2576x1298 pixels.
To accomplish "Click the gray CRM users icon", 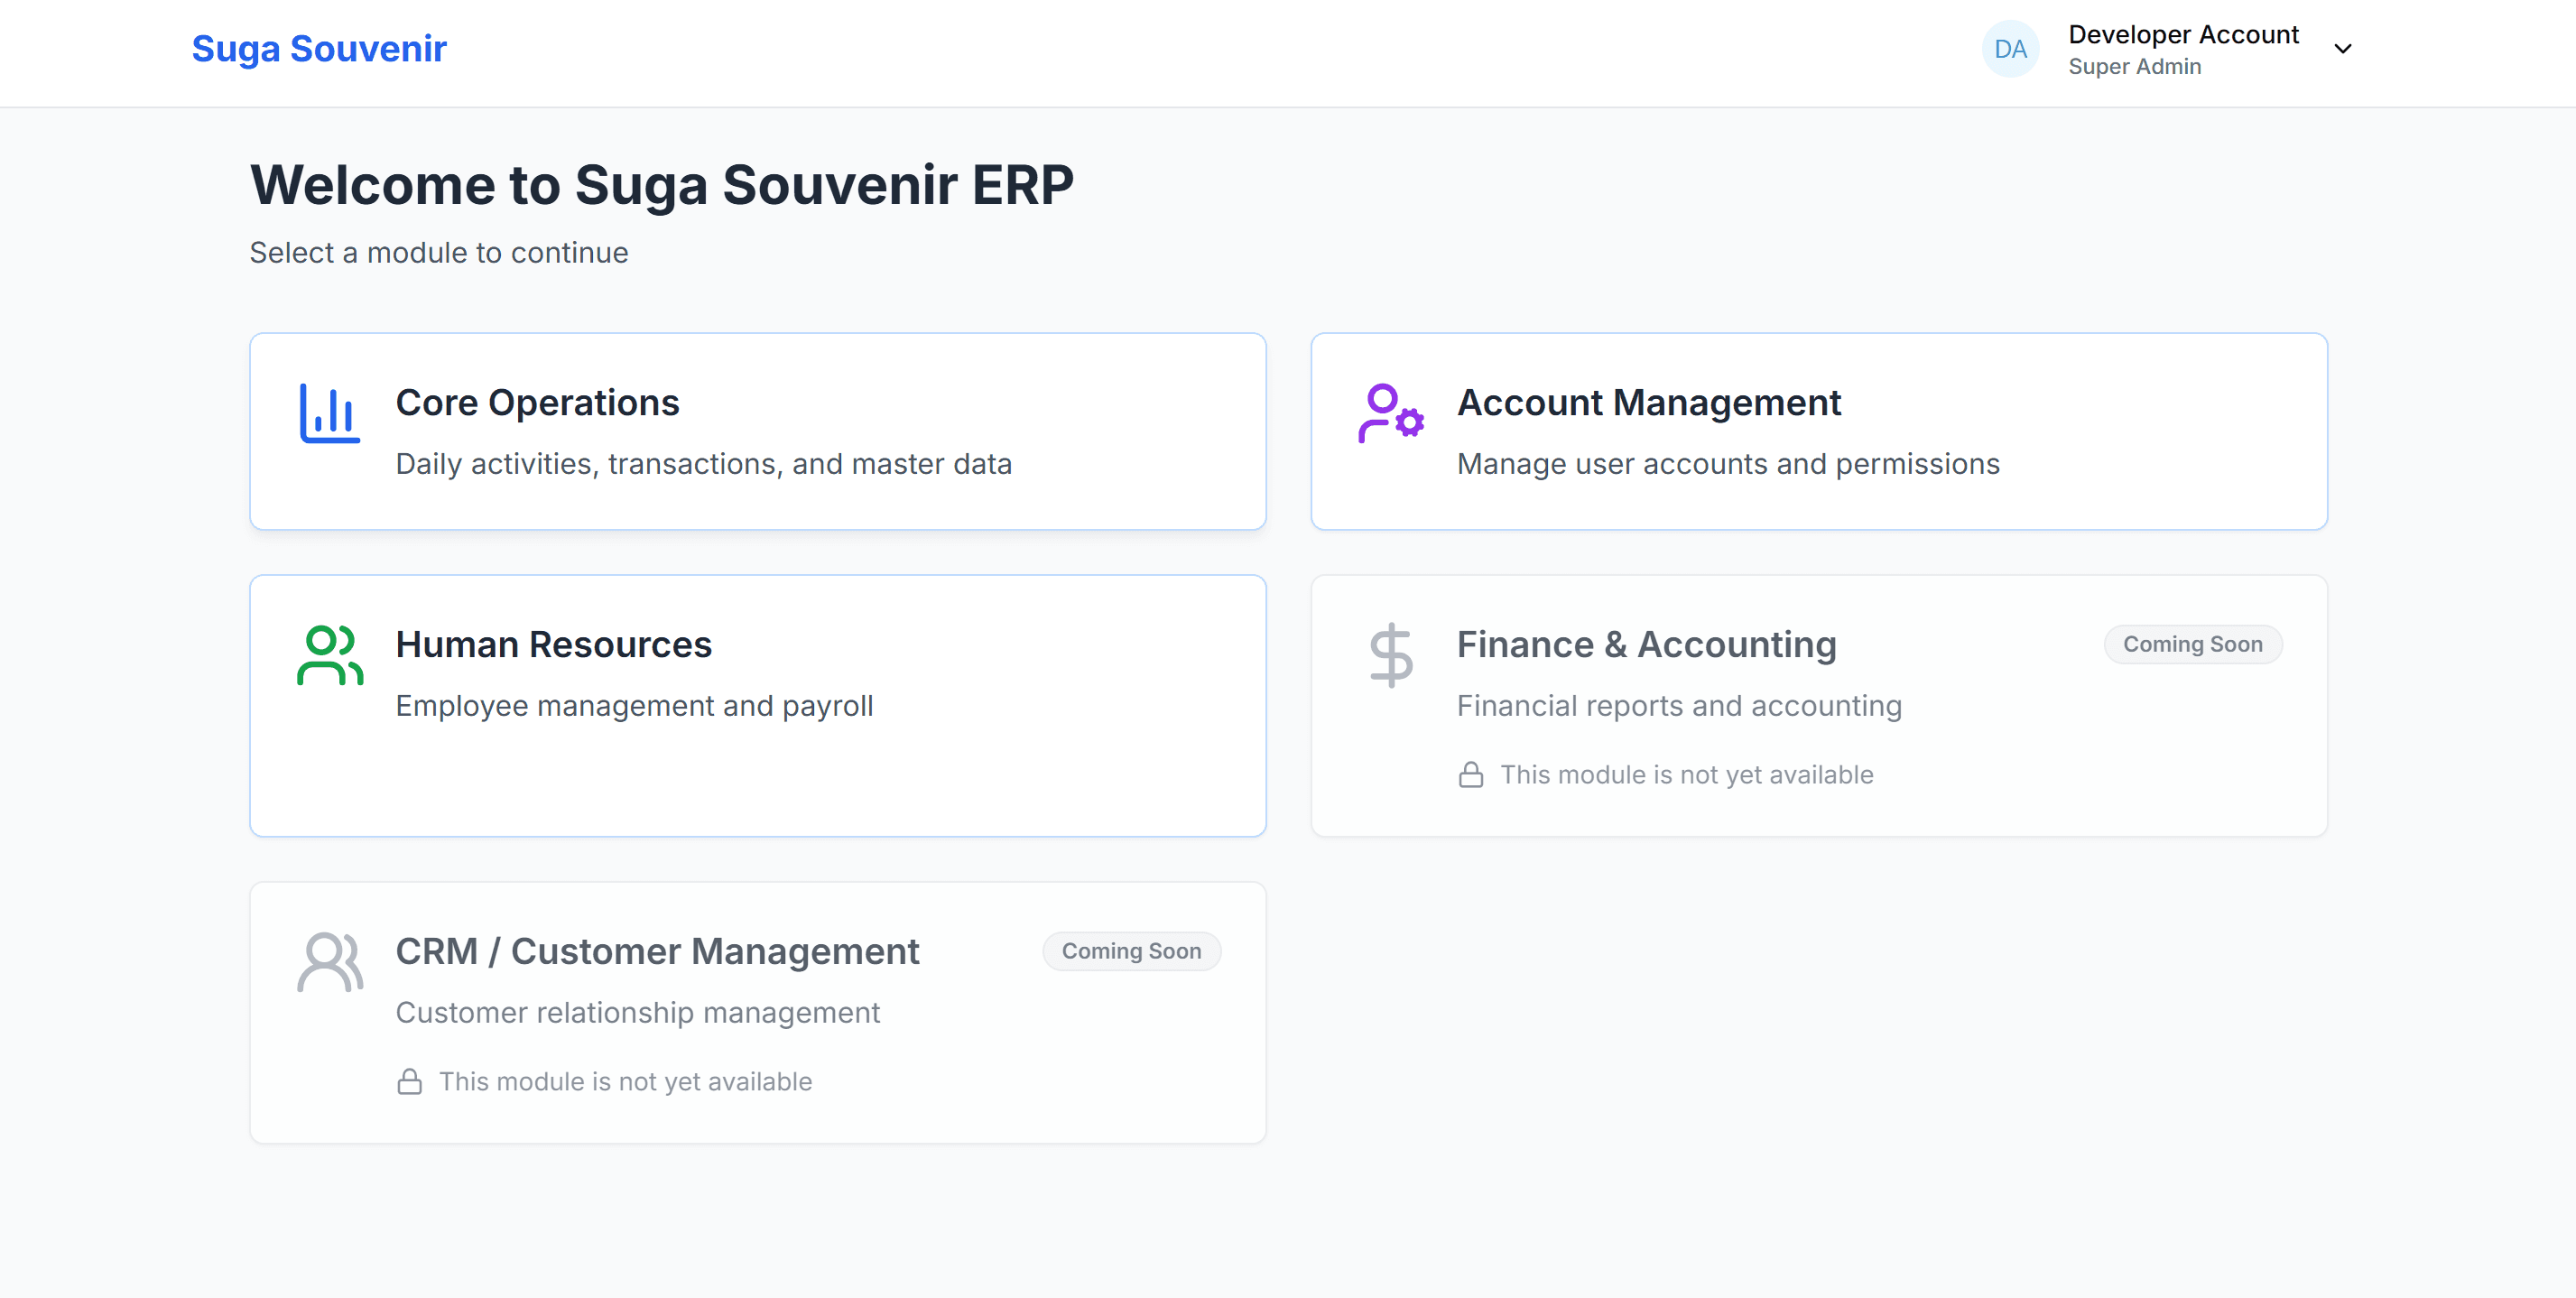I will click(329, 962).
